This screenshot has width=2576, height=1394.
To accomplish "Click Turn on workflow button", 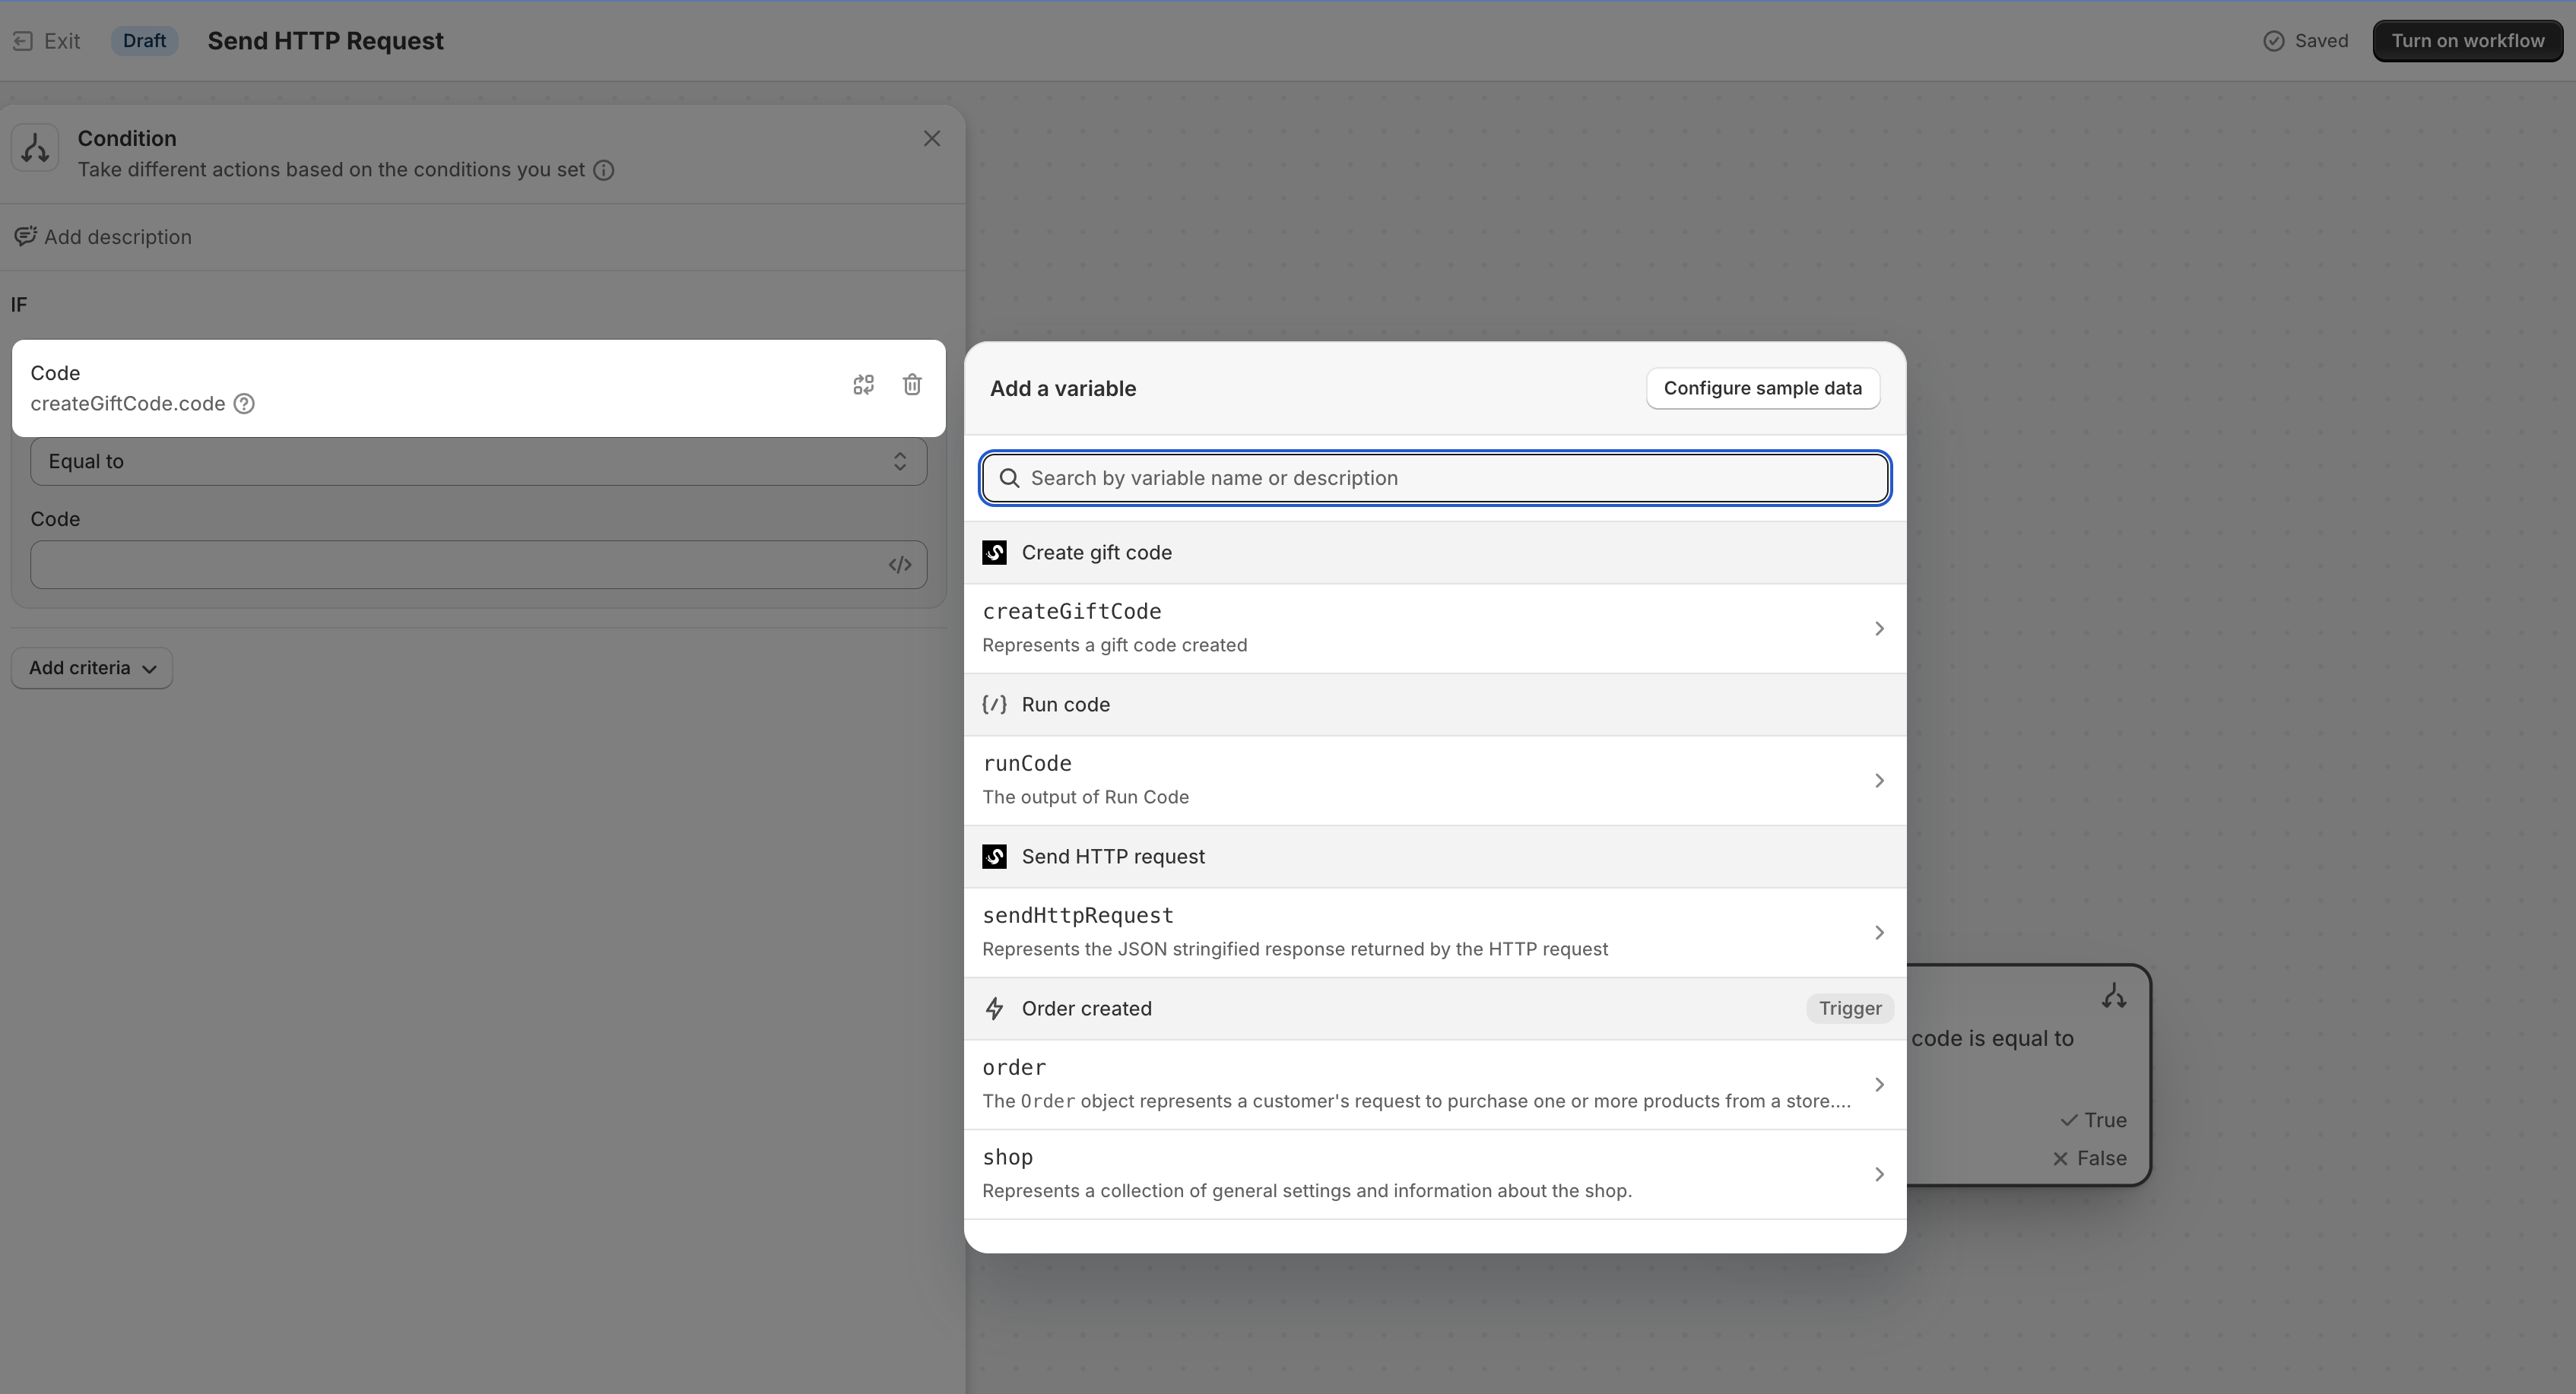I will click(2467, 41).
